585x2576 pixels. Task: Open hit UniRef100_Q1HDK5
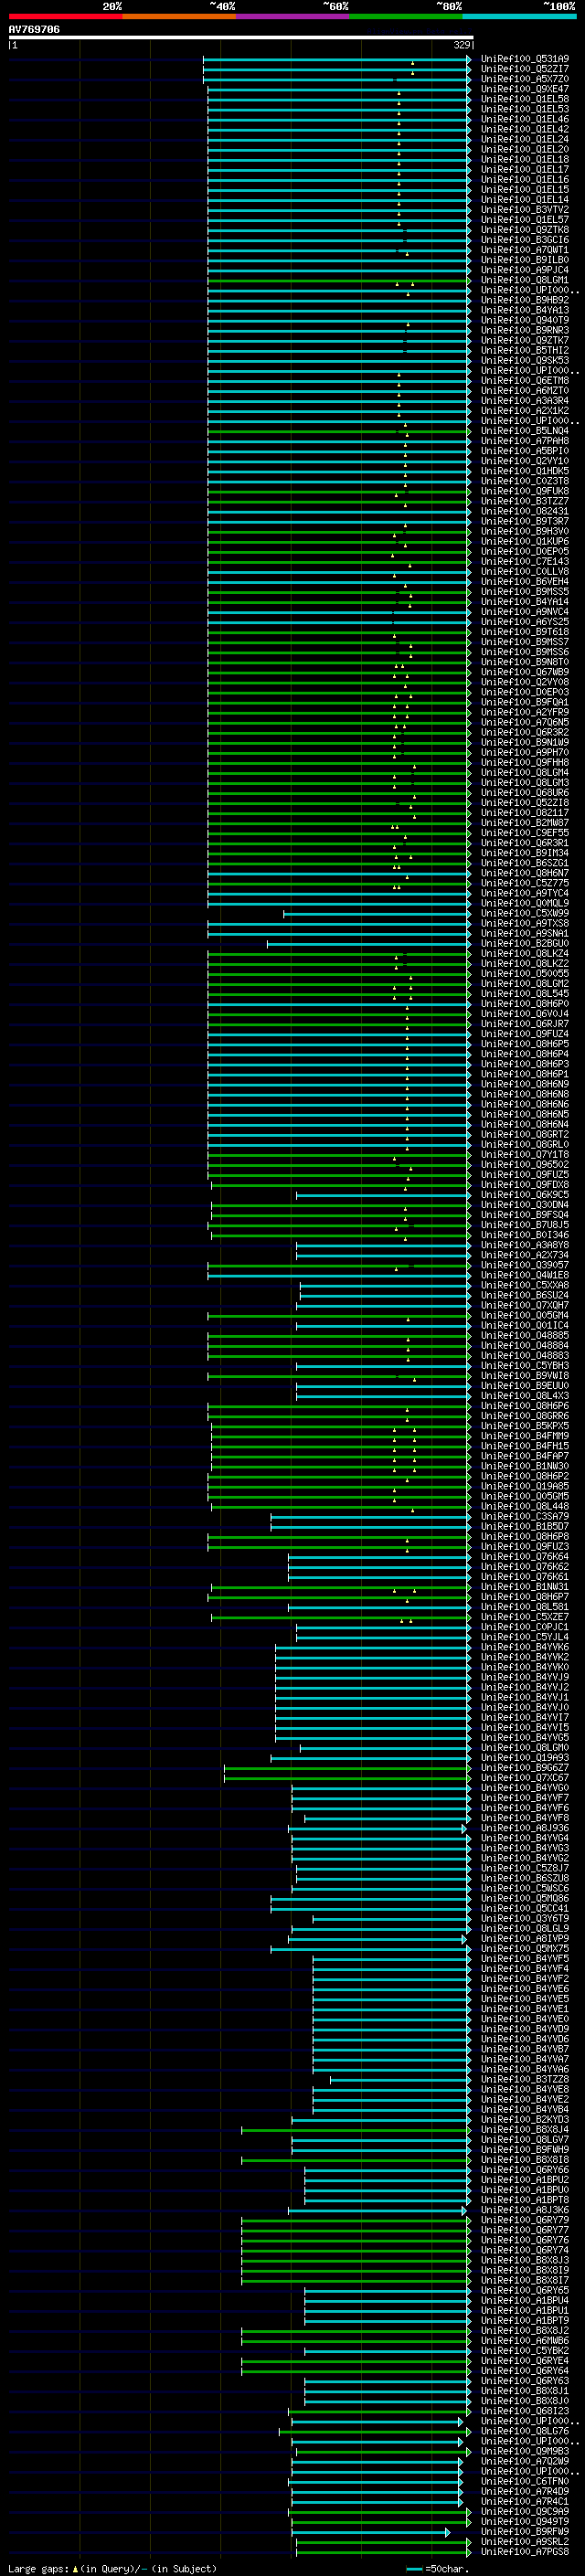[x=525, y=471]
